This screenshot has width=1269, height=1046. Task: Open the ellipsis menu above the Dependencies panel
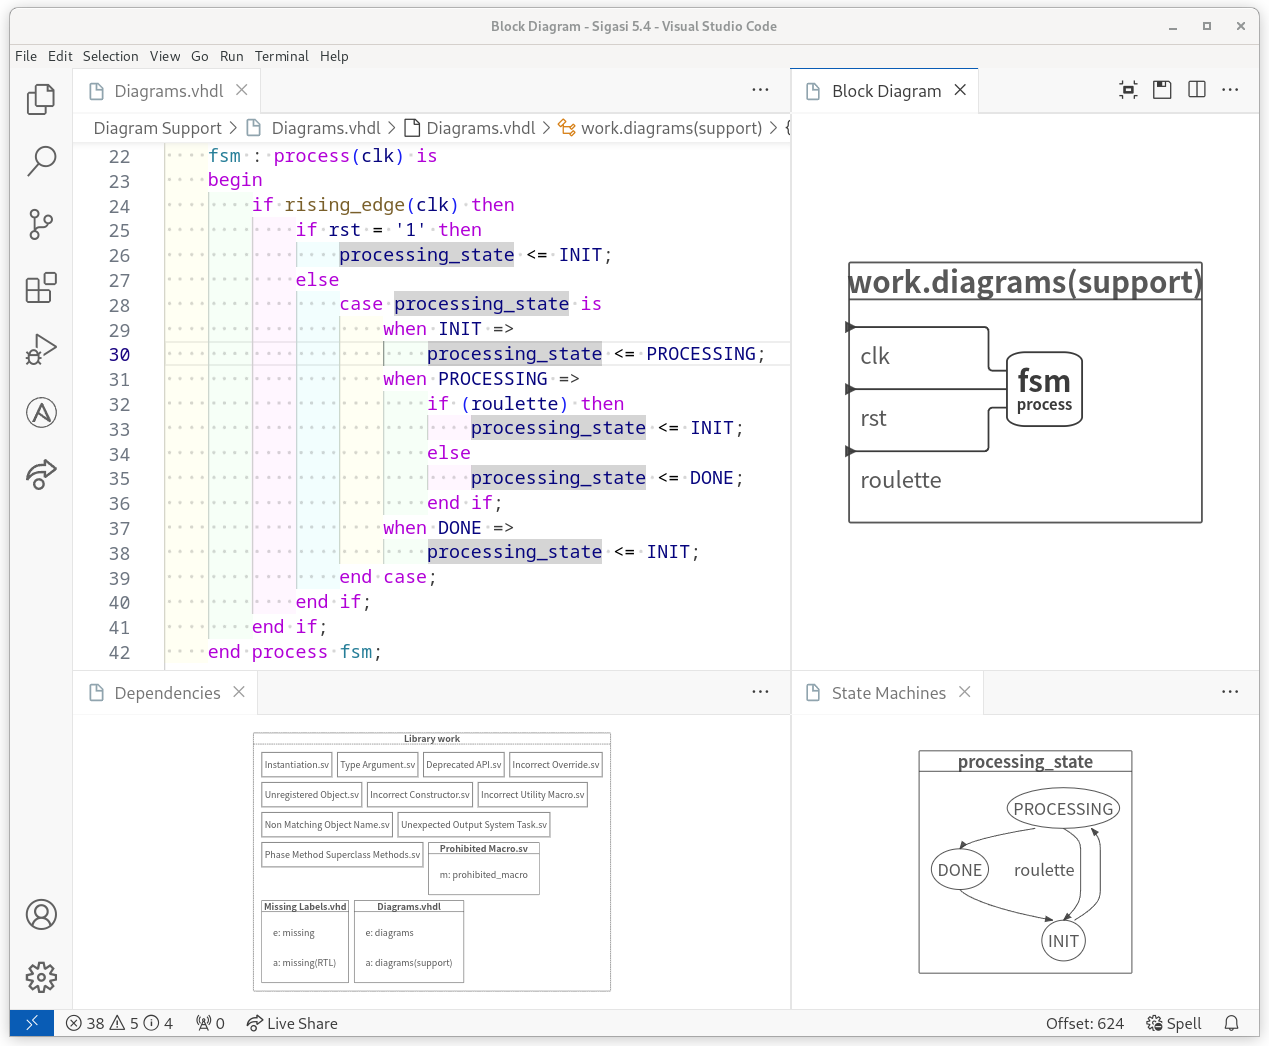tap(760, 691)
